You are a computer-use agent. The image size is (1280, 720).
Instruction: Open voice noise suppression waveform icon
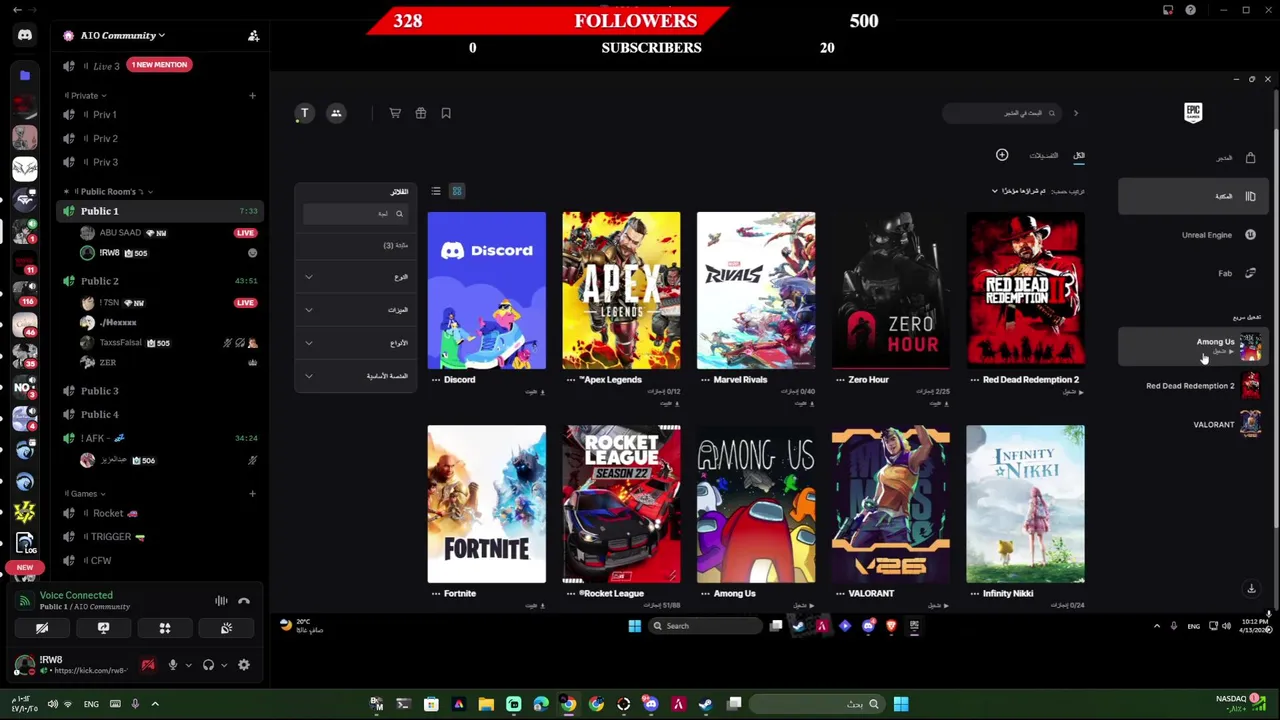coord(221,601)
